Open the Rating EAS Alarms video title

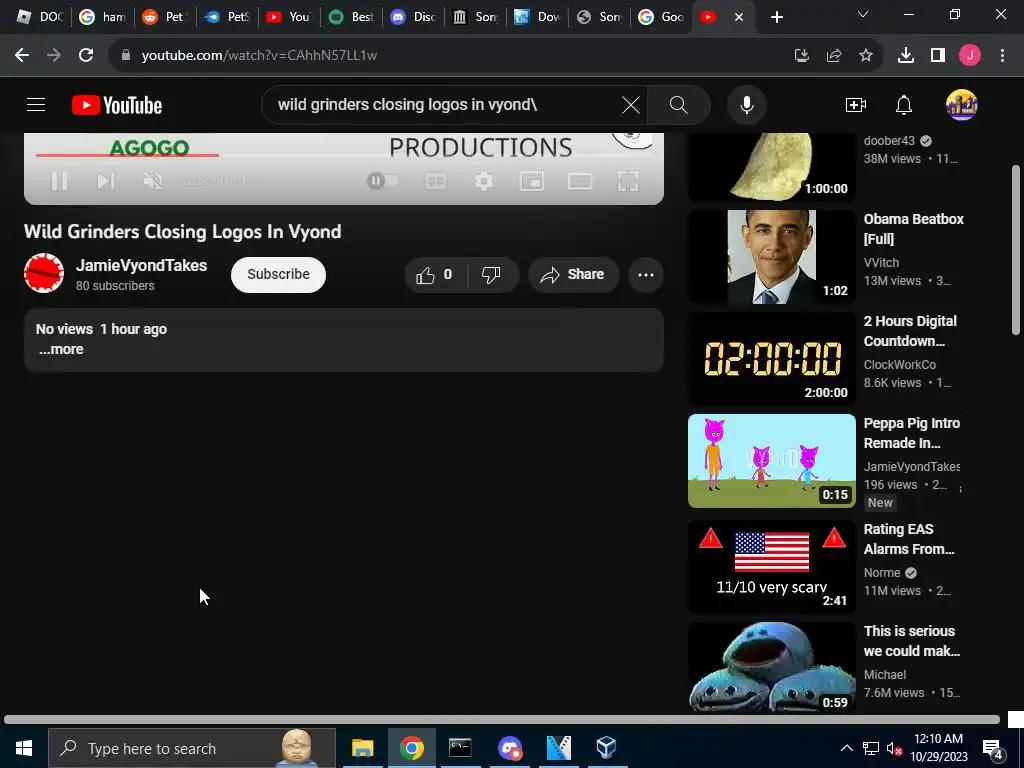tap(909, 539)
